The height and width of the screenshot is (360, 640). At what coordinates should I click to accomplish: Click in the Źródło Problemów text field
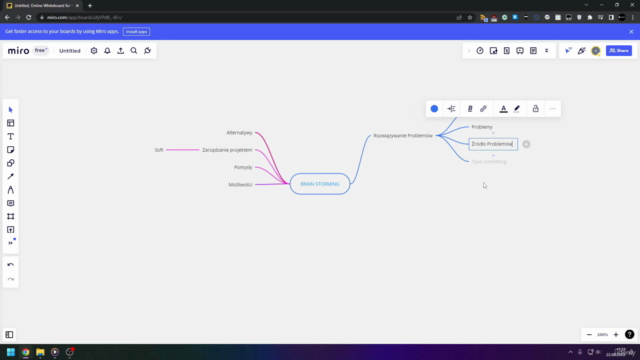click(493, 144)
